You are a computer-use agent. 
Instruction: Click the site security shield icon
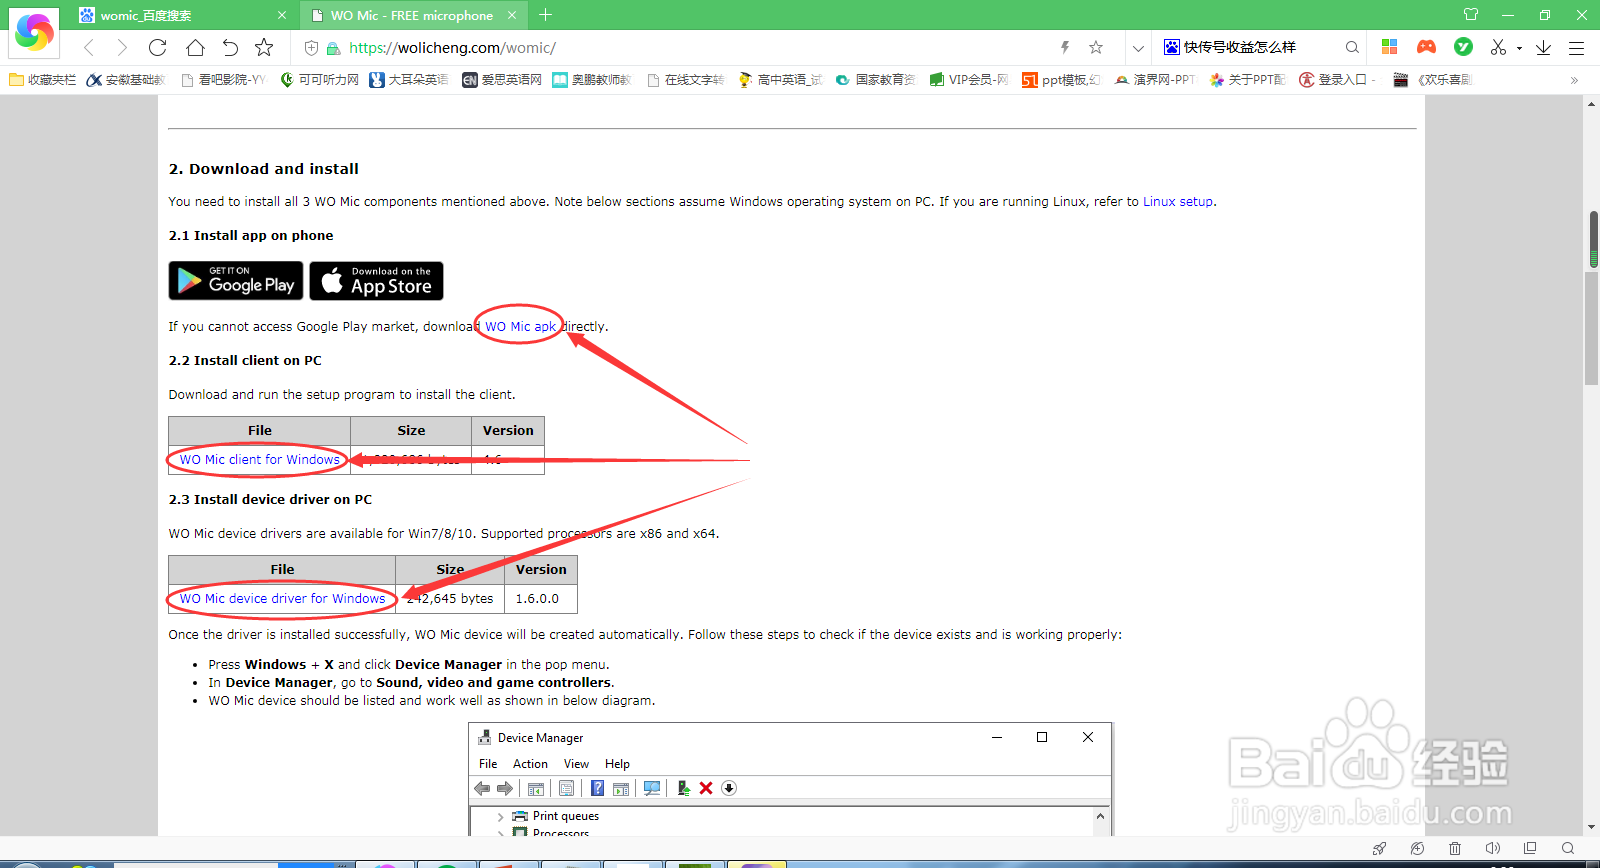pyautogui.click(x=311, y=48)
